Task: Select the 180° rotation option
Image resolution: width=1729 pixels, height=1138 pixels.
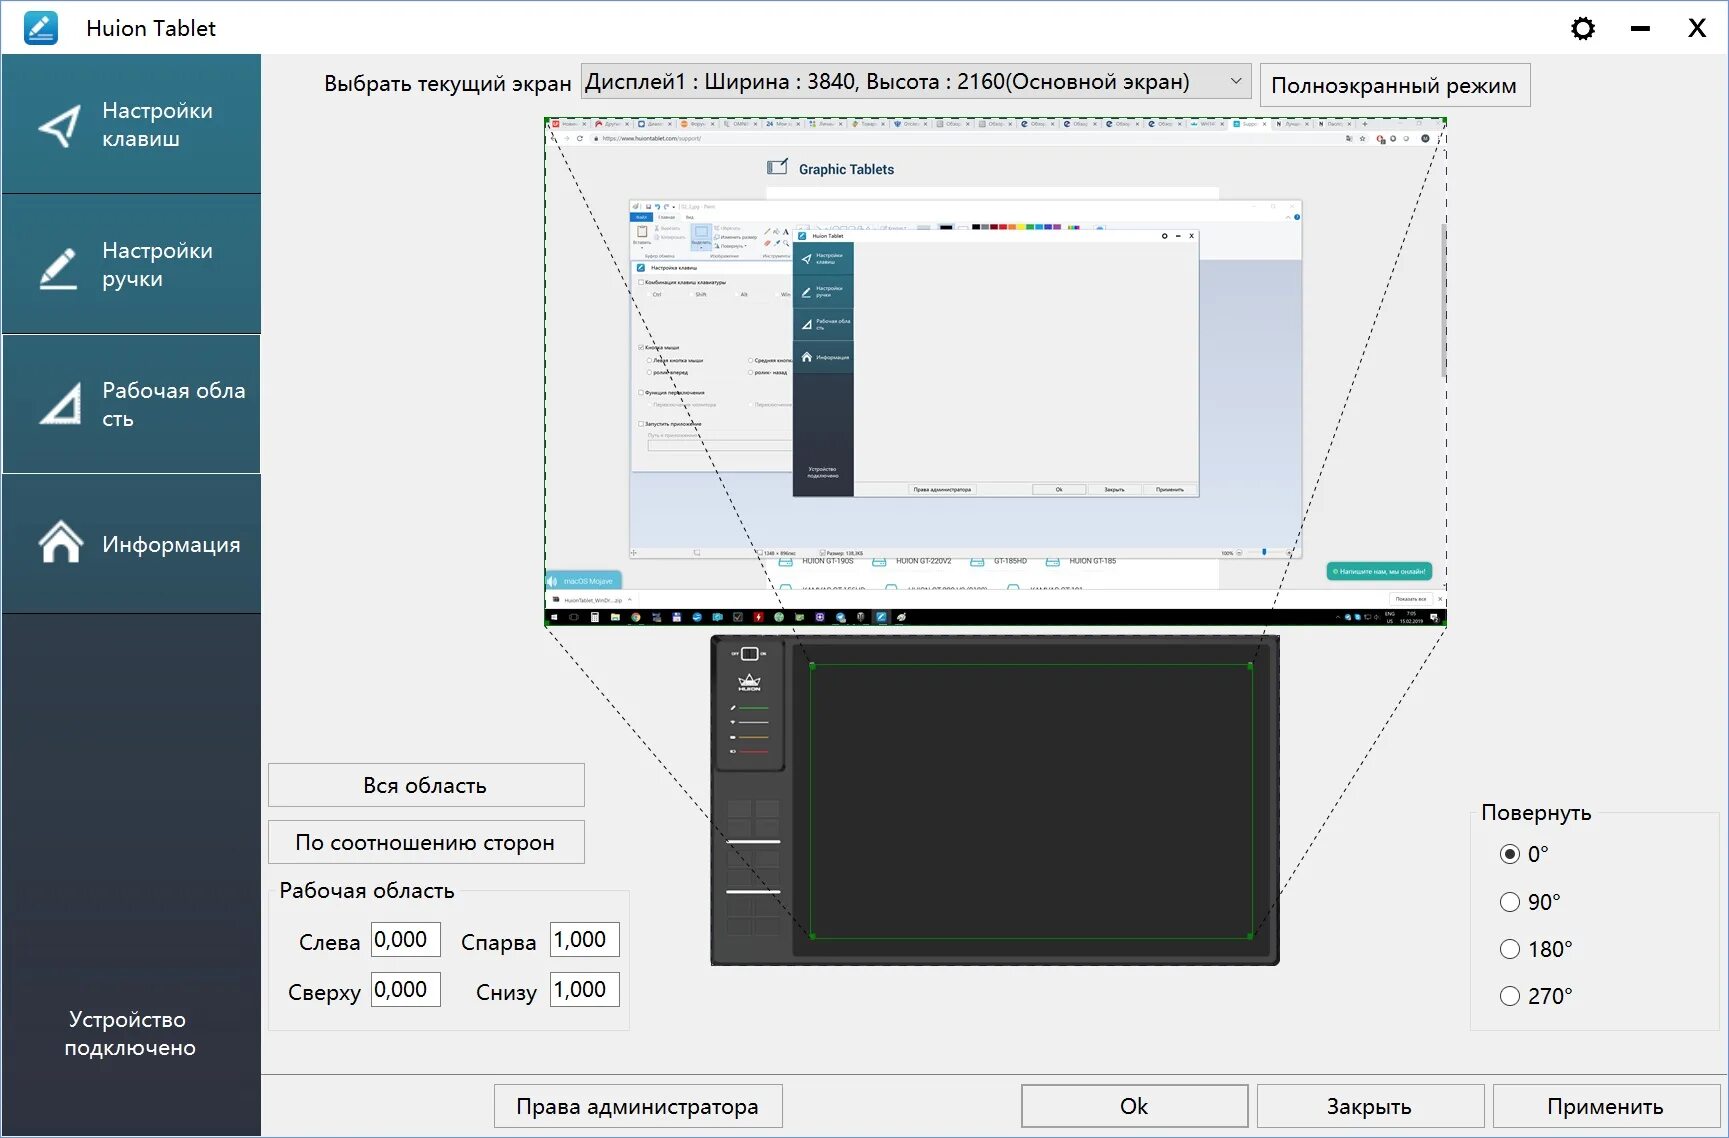Action: point(1510,949)
